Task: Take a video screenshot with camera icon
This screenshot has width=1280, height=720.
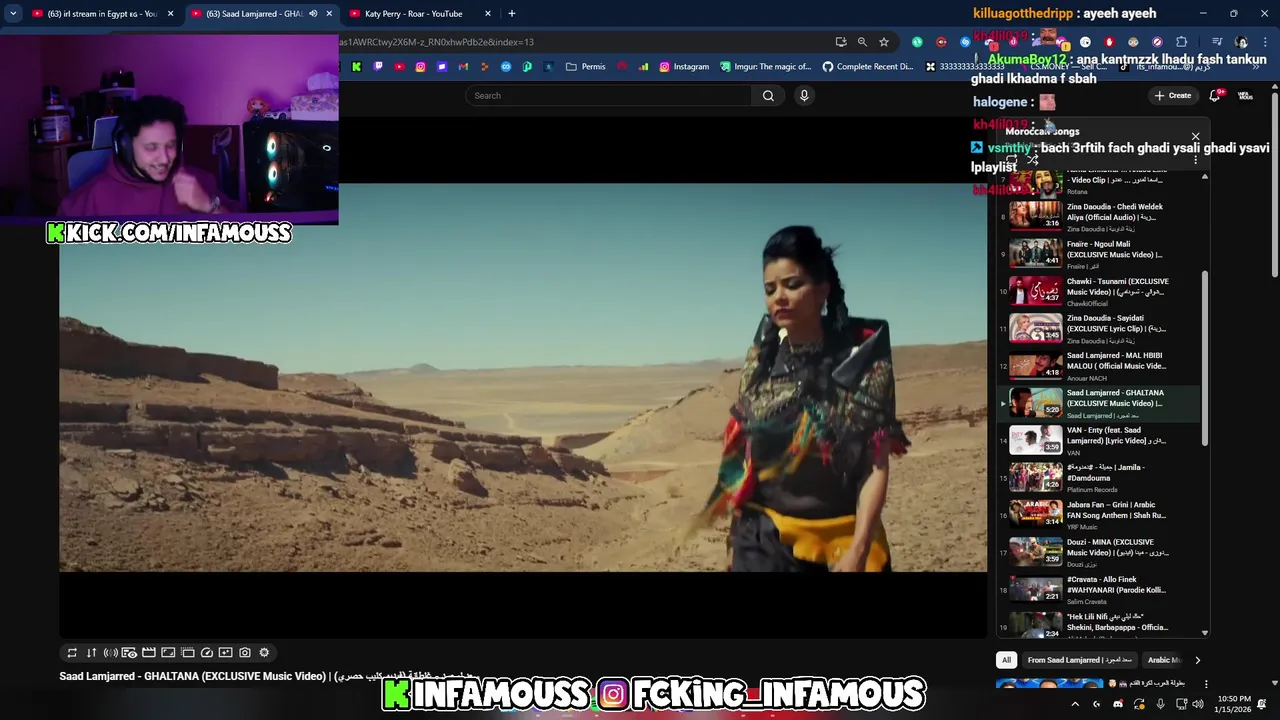Action: 245,653
